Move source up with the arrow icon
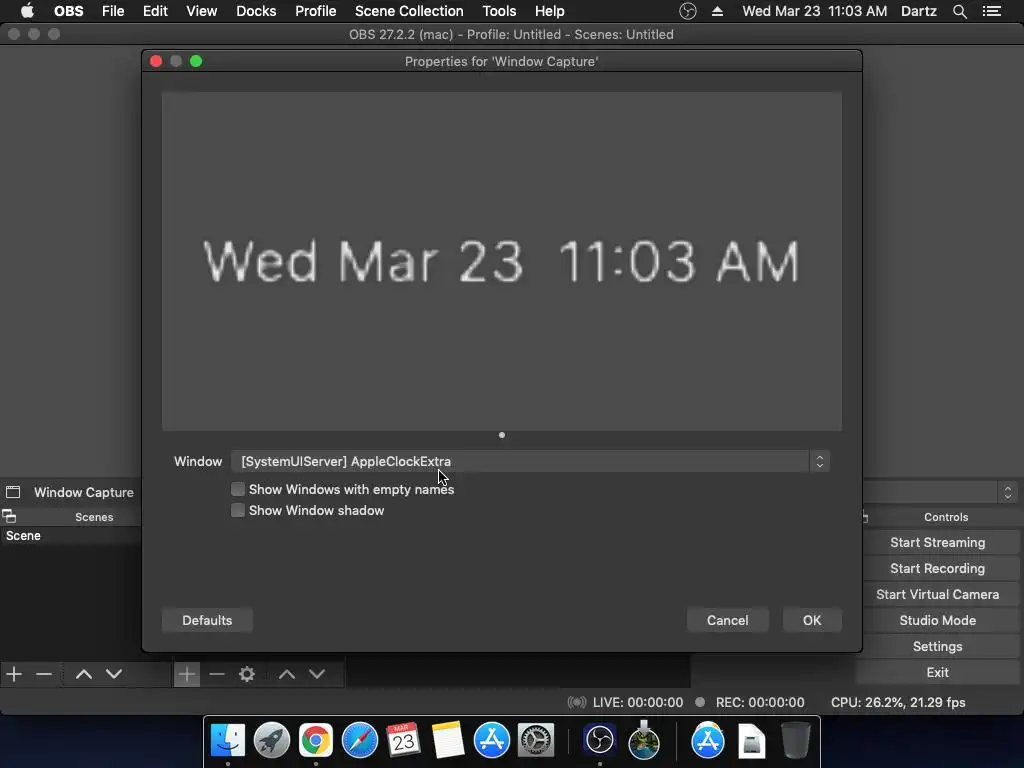 pos(287,673)
